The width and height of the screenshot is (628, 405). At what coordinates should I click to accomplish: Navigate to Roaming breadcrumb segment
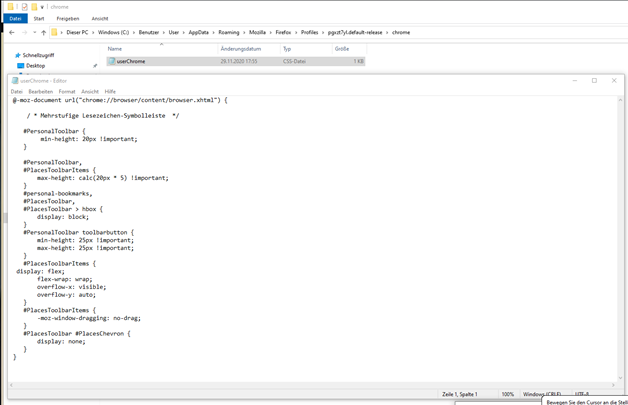point(229,32)
